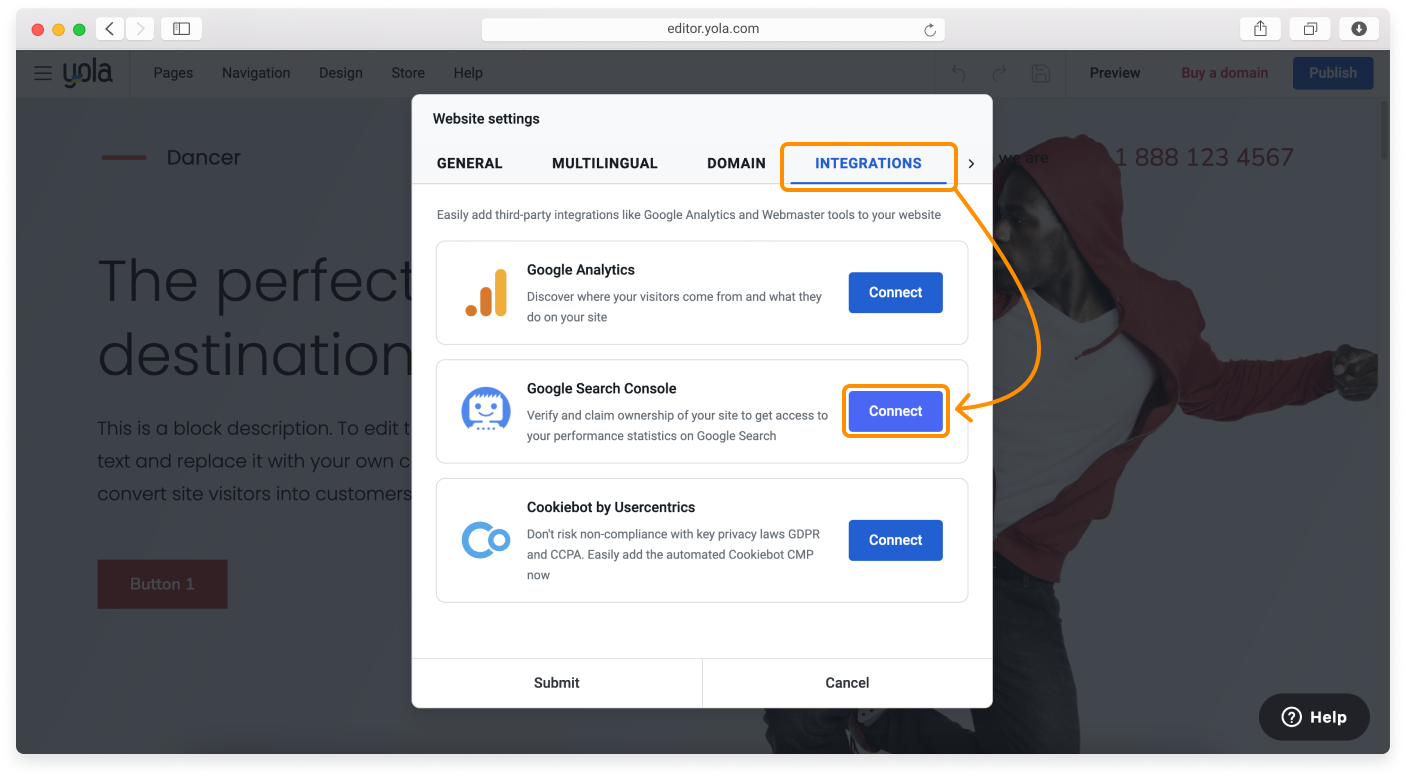Click the editor.yola.com address bar
The width and height of the screenshot is (1406, 778).
click(712, 28)
